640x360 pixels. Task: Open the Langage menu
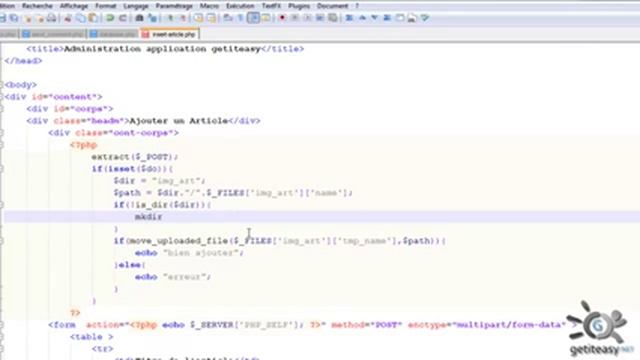point(136,6)
